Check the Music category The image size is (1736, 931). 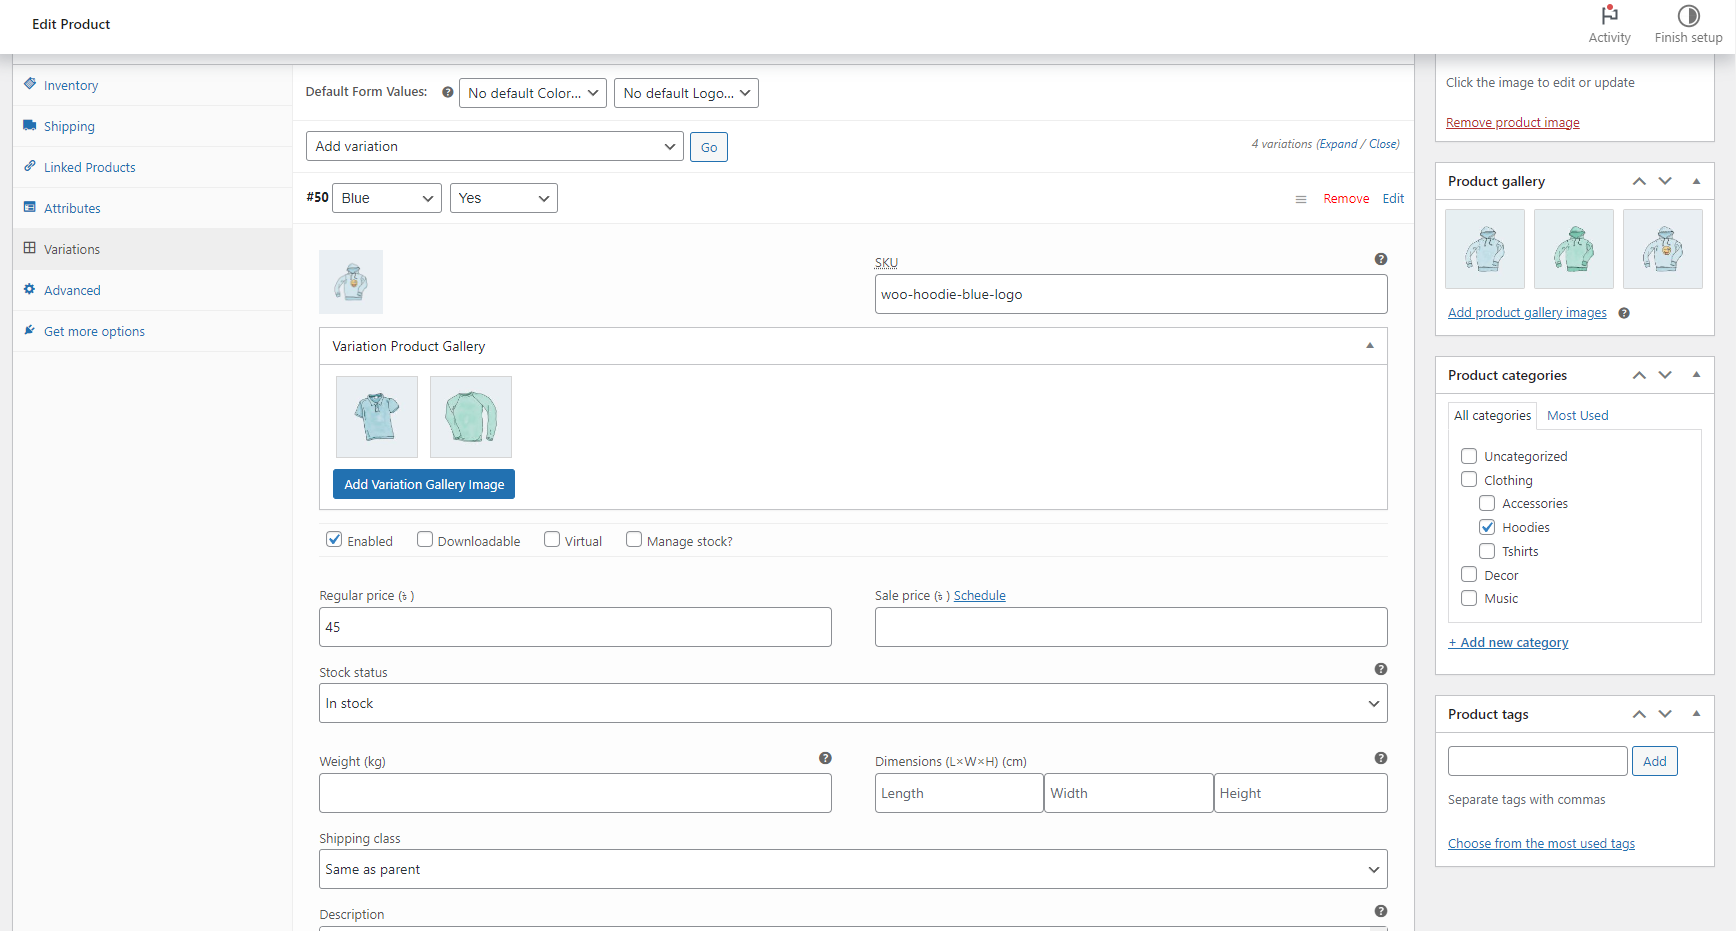1469,598
